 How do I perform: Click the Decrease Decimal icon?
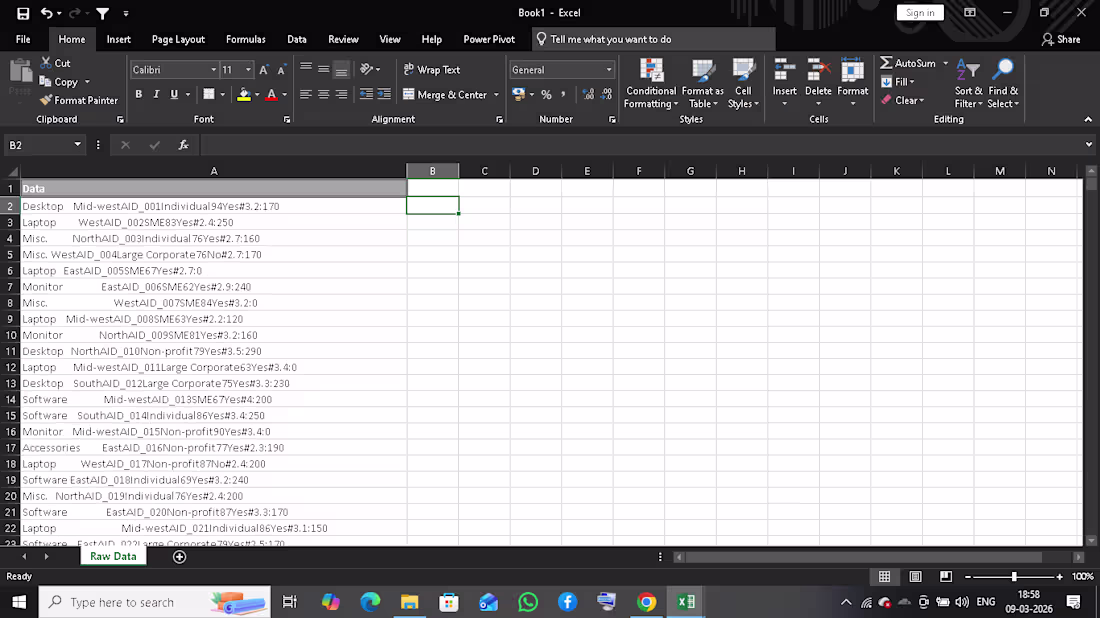pos(606,94)
